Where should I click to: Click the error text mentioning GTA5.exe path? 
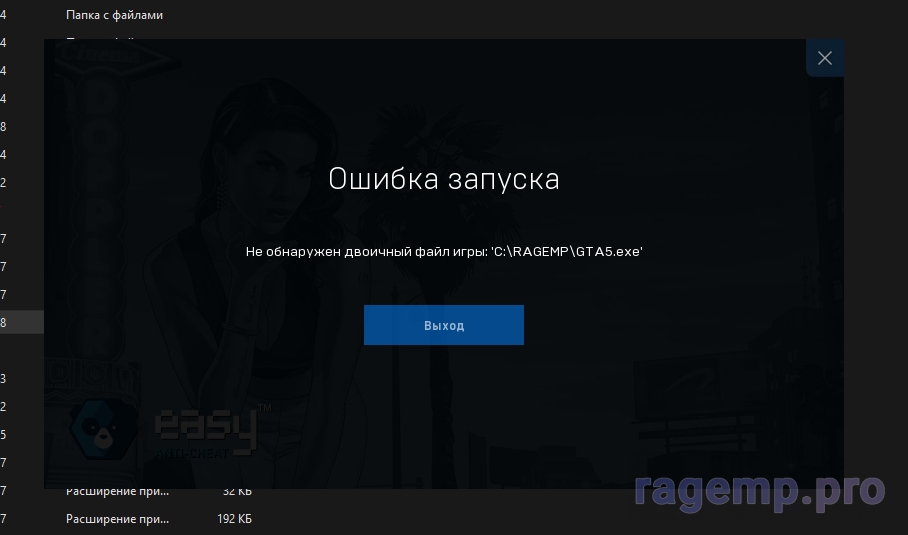pyautogui.click(x=444, y=251)
